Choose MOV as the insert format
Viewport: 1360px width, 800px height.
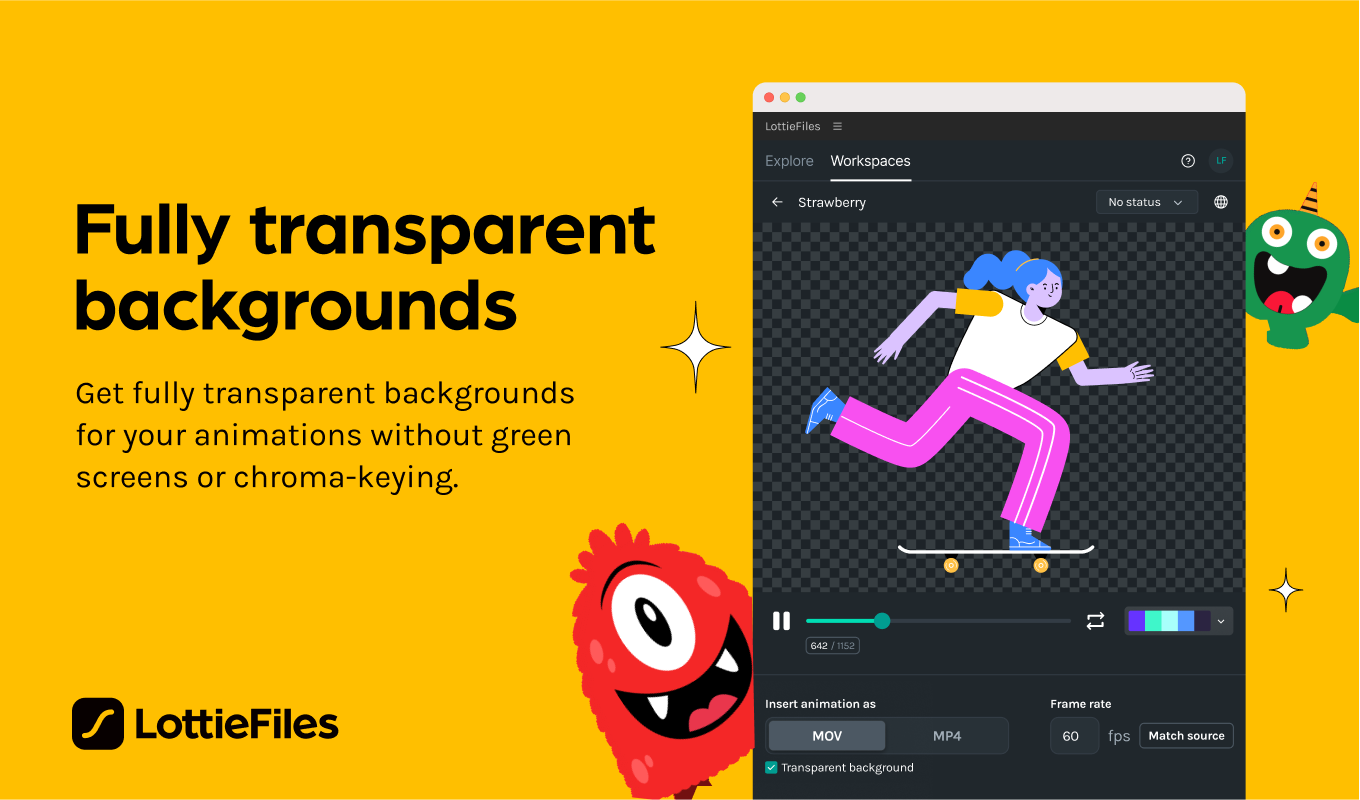coord(827,736)
